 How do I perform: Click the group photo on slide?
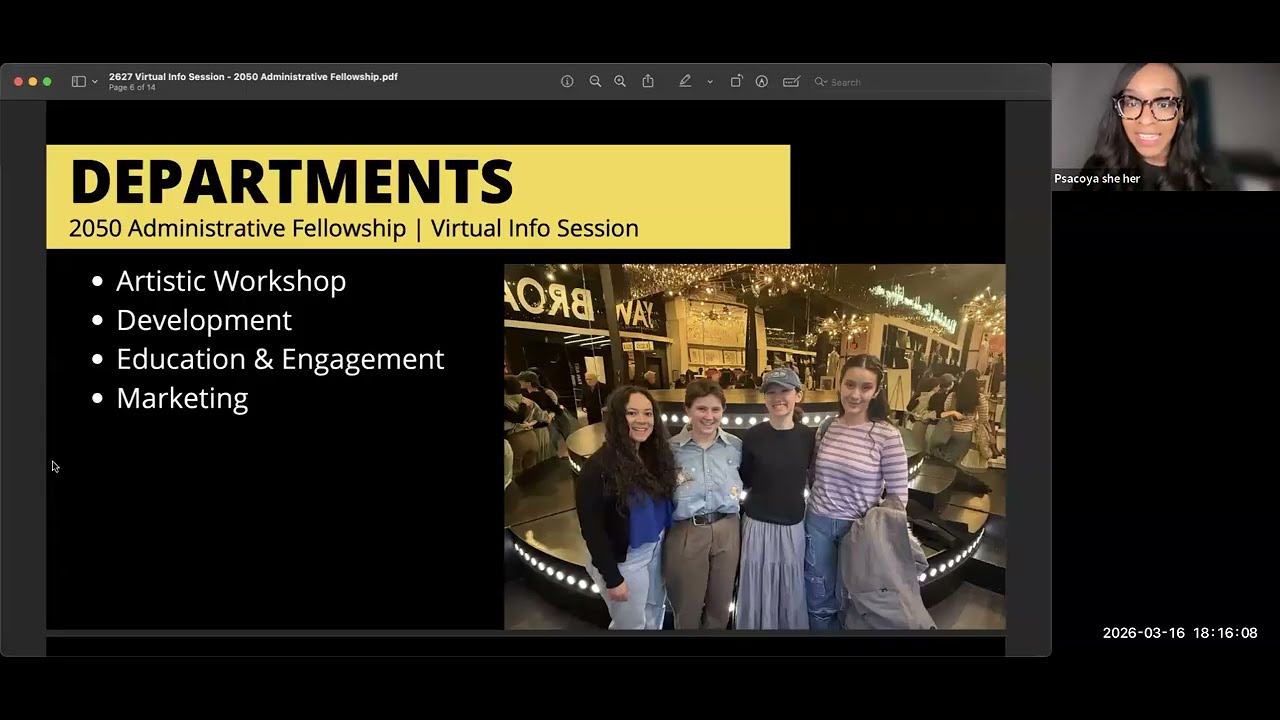755,447
